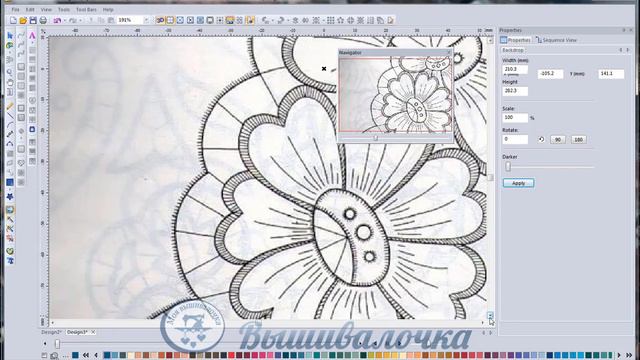Viewport: 640px width, 360px height.
Task: Switch to the Properties tab
Action: tap(515, 40)
